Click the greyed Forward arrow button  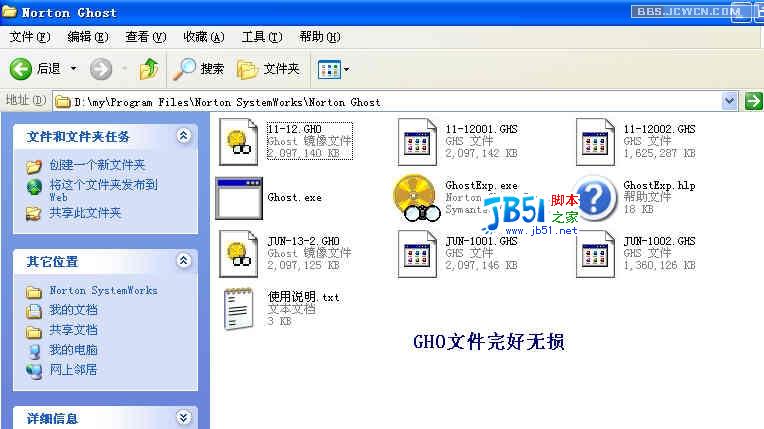pyautogui.click(x=101, y=69)
